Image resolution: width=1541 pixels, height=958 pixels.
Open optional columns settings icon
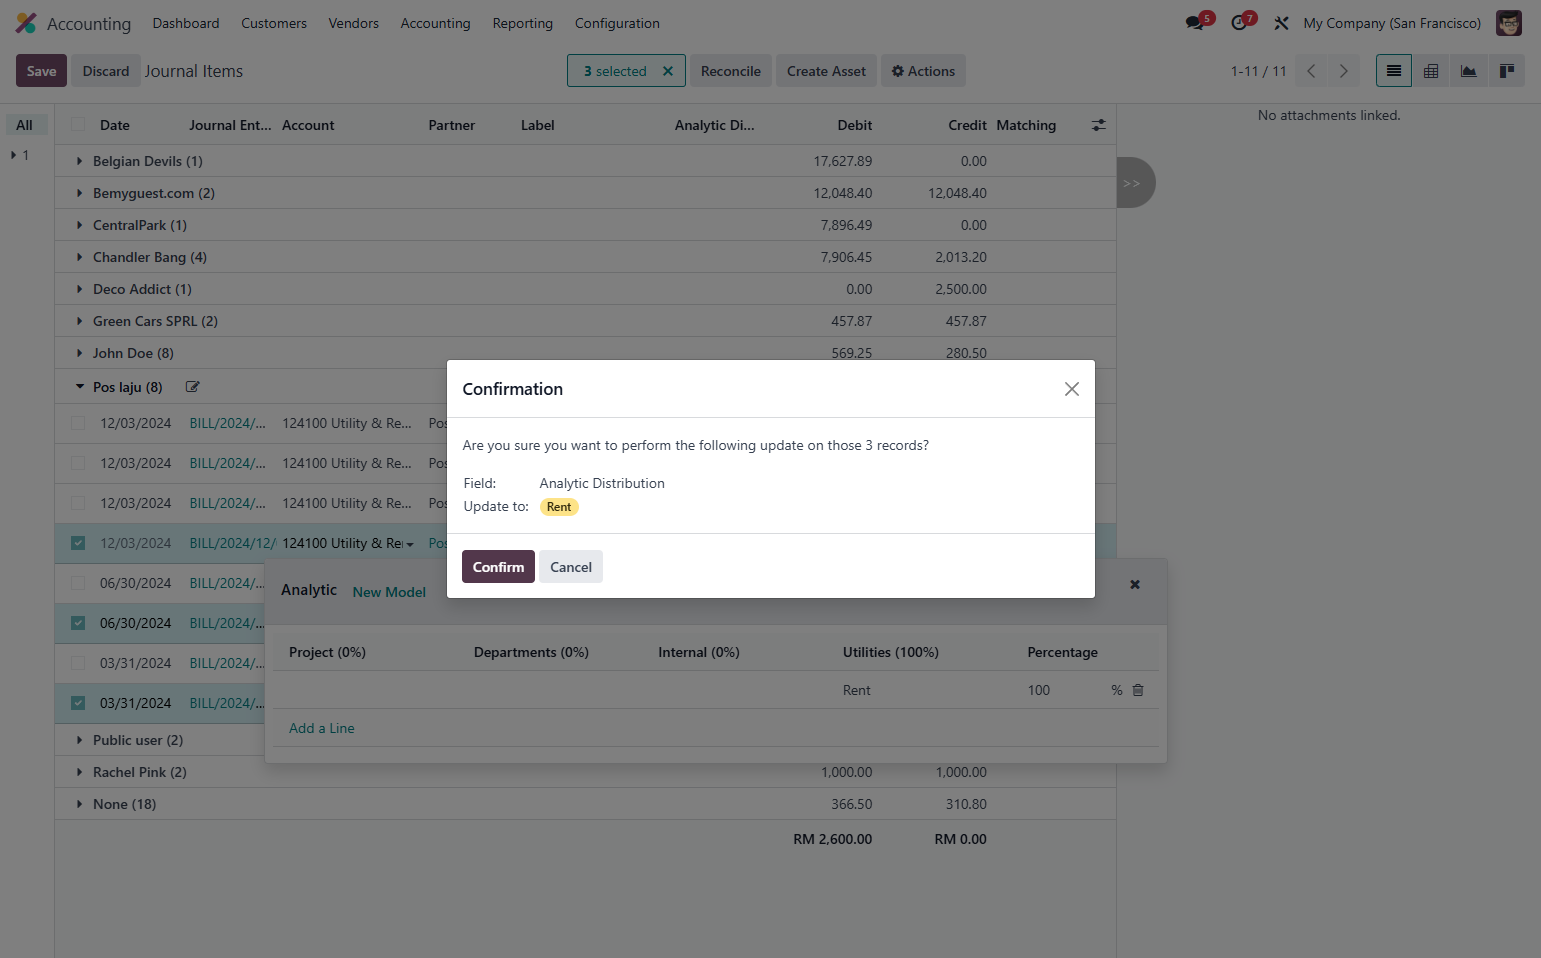pyautogui.click(x=1098, y=125)
